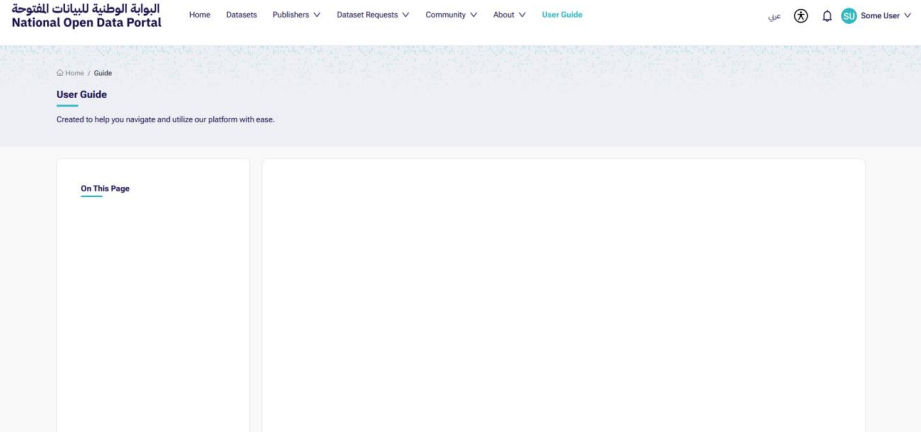Click the chevron arrow beside Publishers
This screenshot has height=432, width=921.
pos(317,15)
